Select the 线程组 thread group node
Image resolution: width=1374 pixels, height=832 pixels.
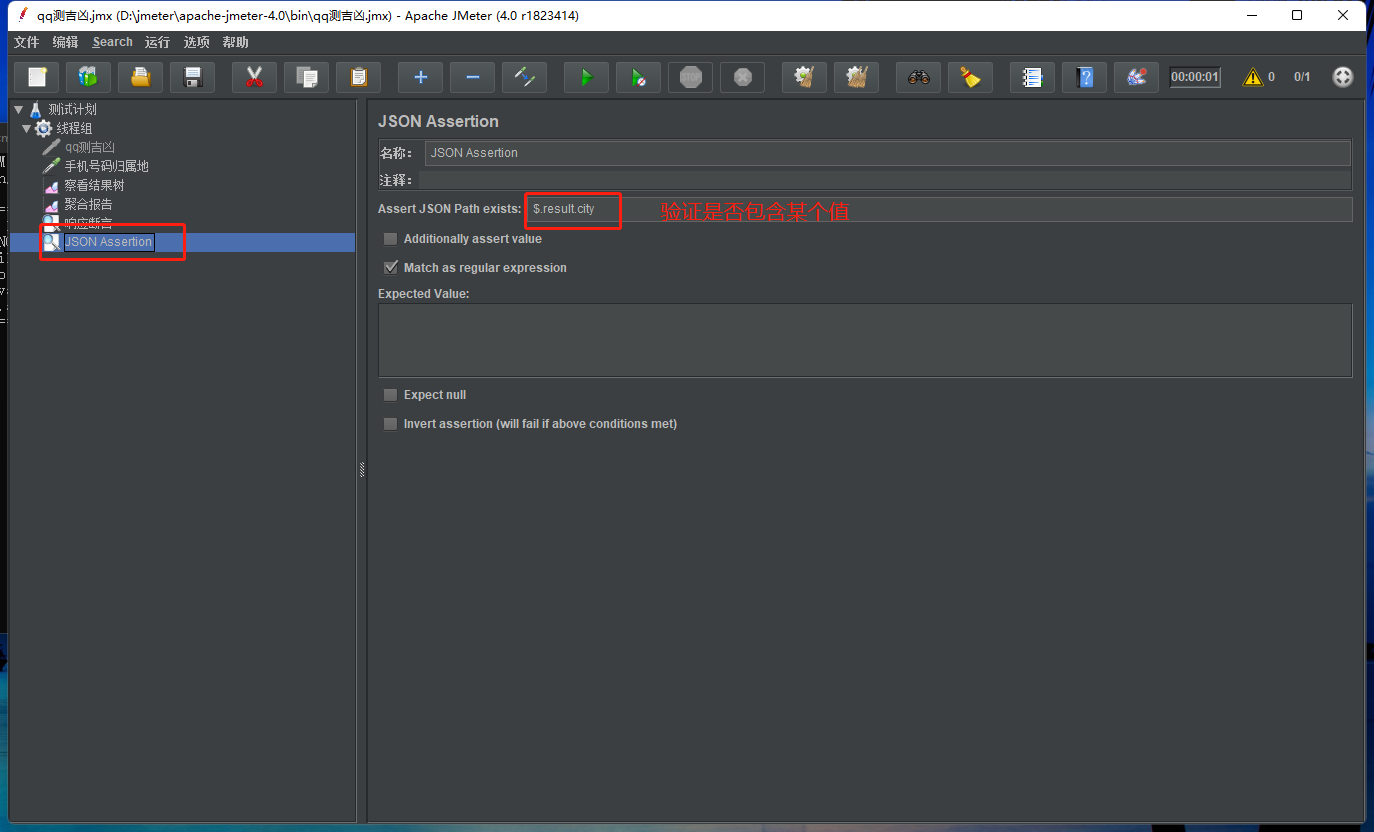(74, 128)
